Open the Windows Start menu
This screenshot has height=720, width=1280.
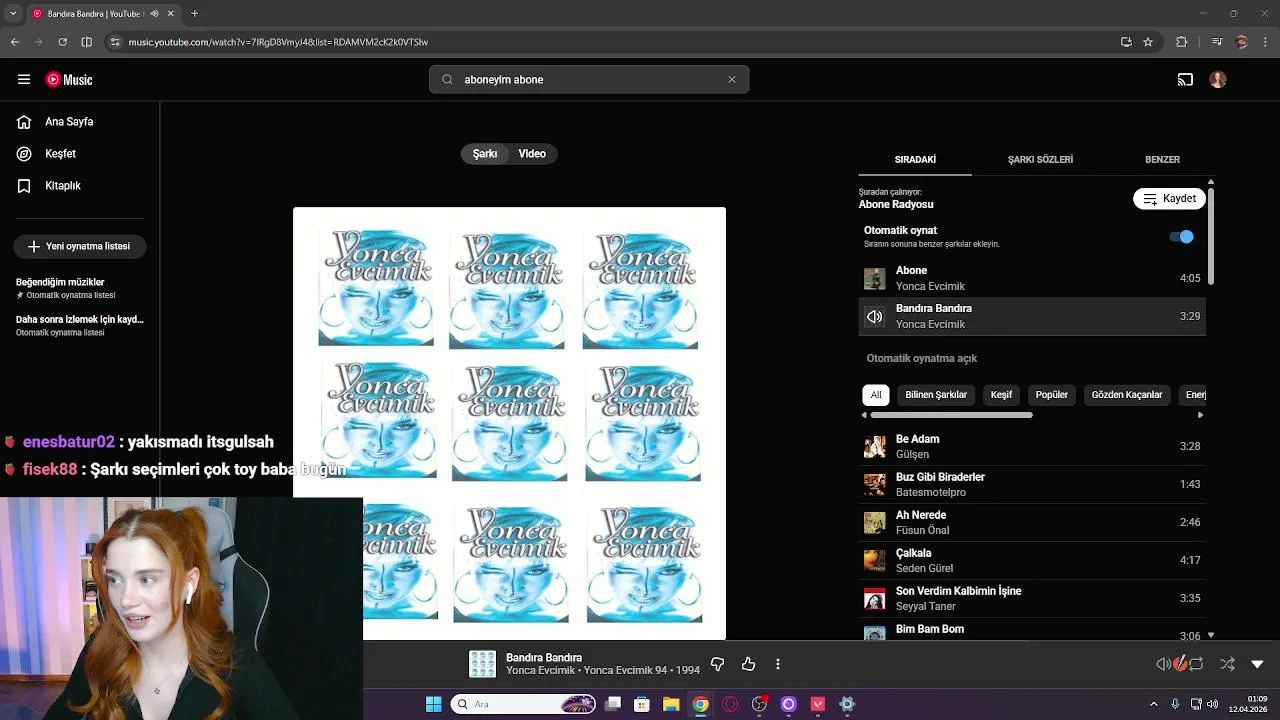click(x=433, y=704)
